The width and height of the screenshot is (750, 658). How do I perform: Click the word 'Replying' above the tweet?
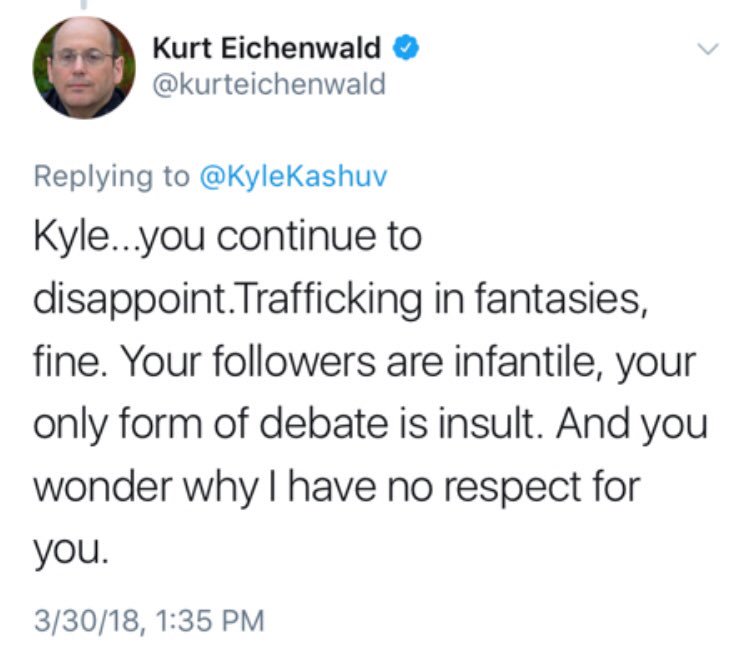coord(93,177)
